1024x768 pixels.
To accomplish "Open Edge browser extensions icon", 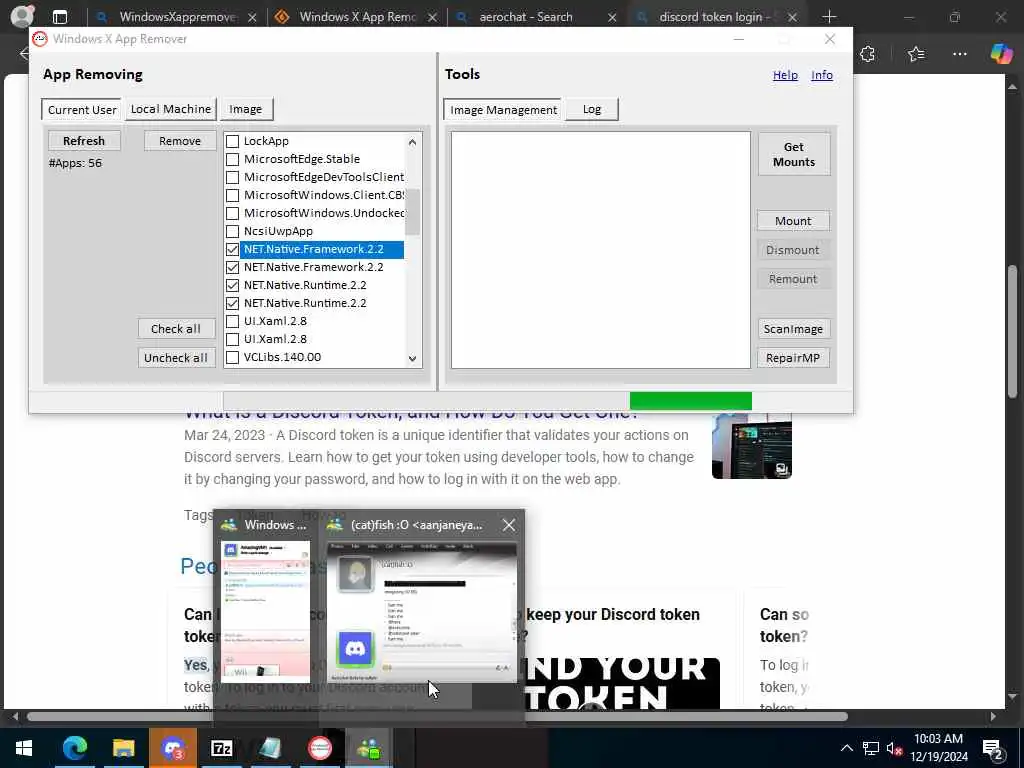I will [x=867, y=54].
